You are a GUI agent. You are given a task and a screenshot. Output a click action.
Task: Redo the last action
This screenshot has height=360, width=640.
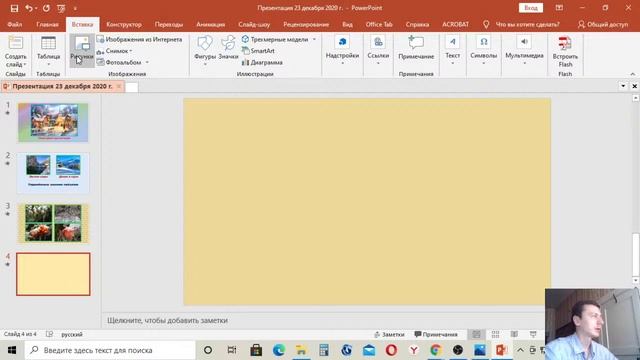pos(46,8)
